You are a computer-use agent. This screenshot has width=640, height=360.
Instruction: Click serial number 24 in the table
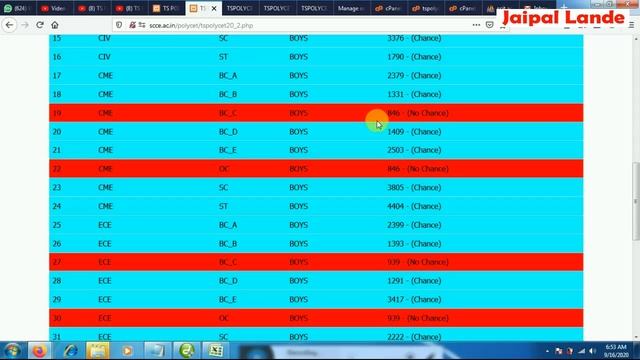coord(57,207)
